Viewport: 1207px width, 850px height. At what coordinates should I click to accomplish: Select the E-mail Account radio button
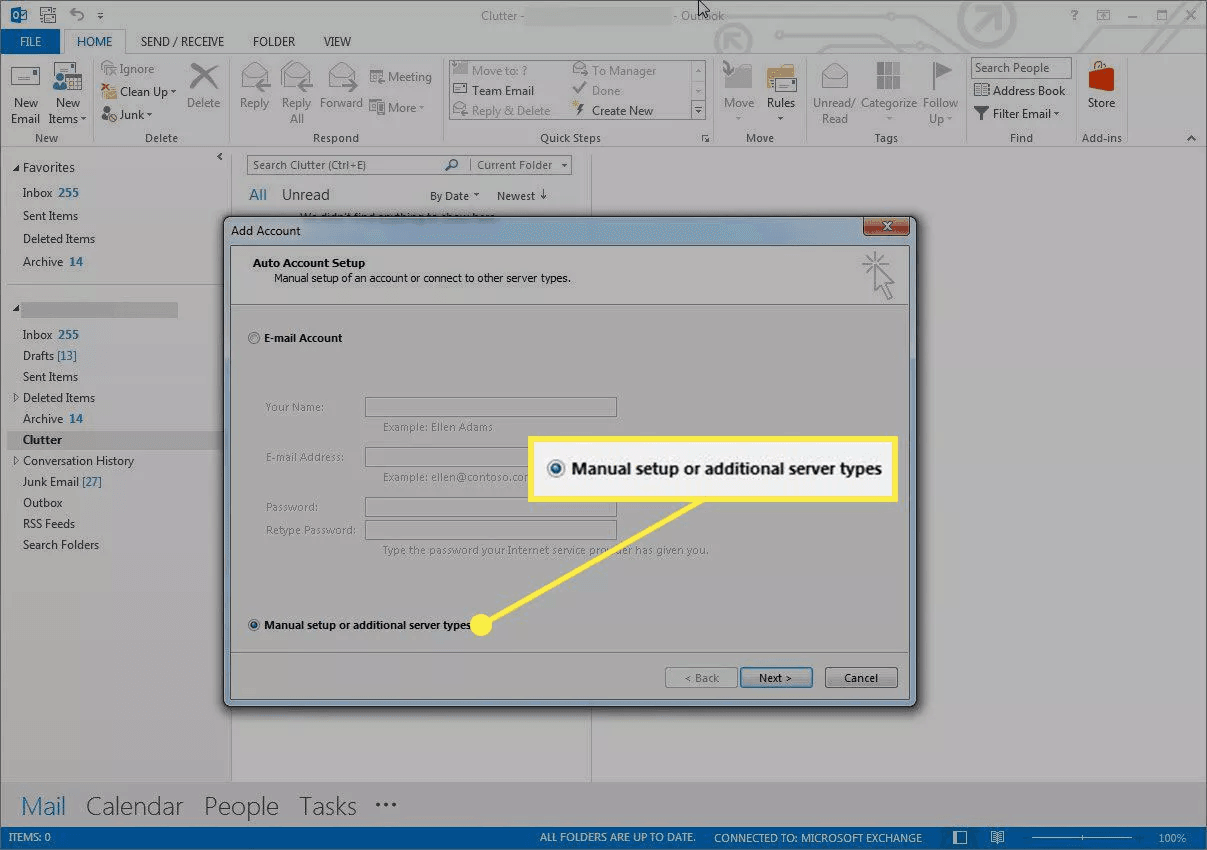coord(254,339)
